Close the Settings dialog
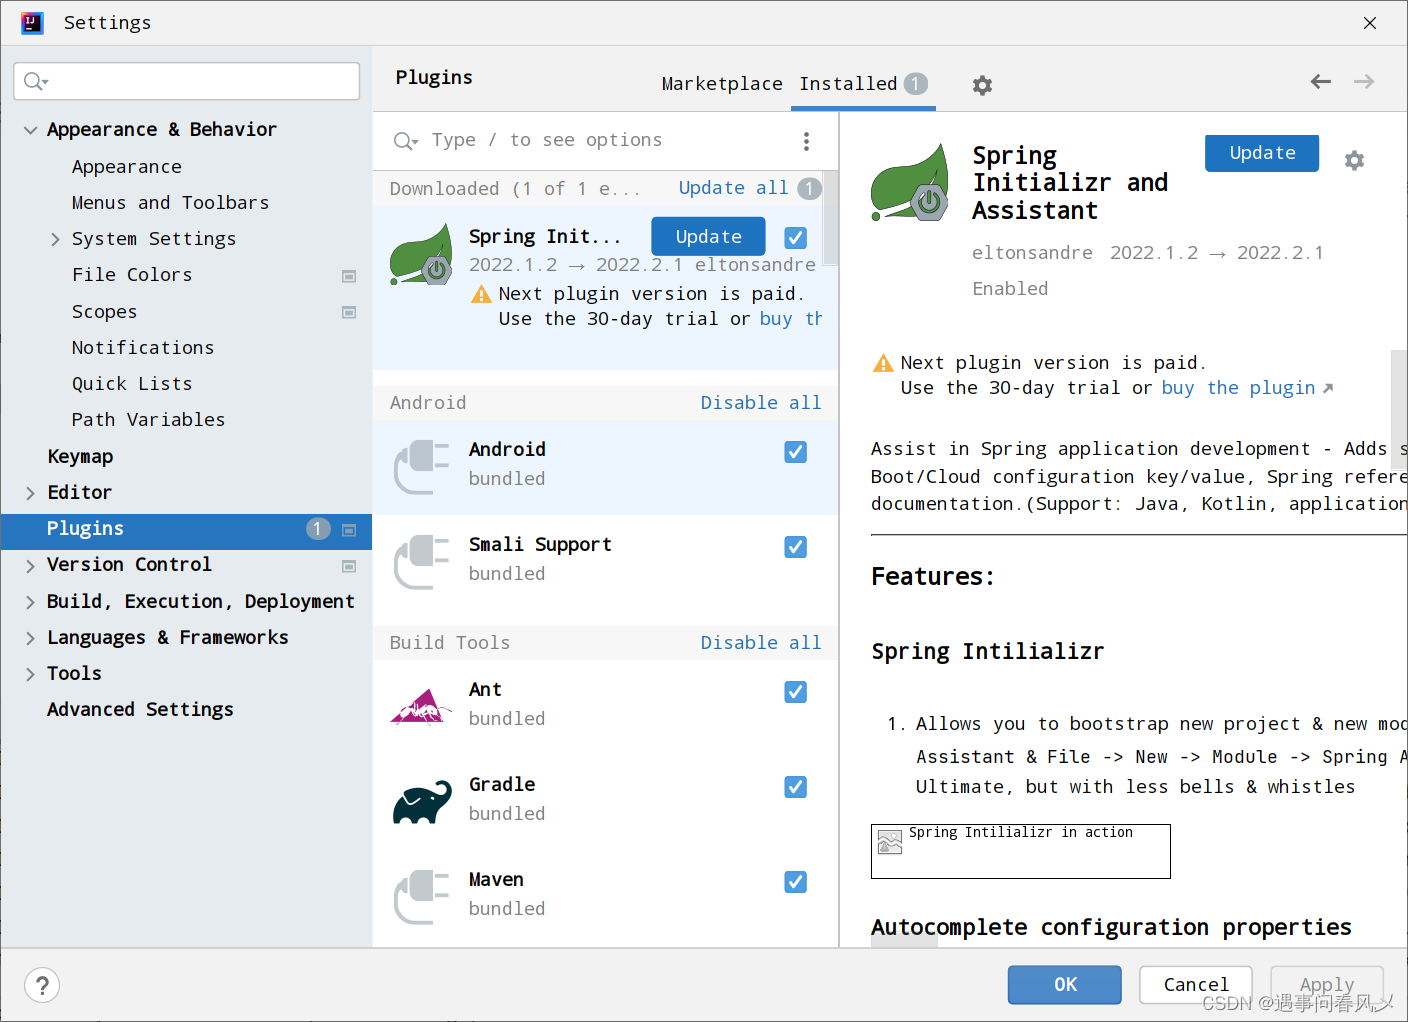This screenshot has height=1022, width=1408. pyautogui.click(x=1370, y=23)
